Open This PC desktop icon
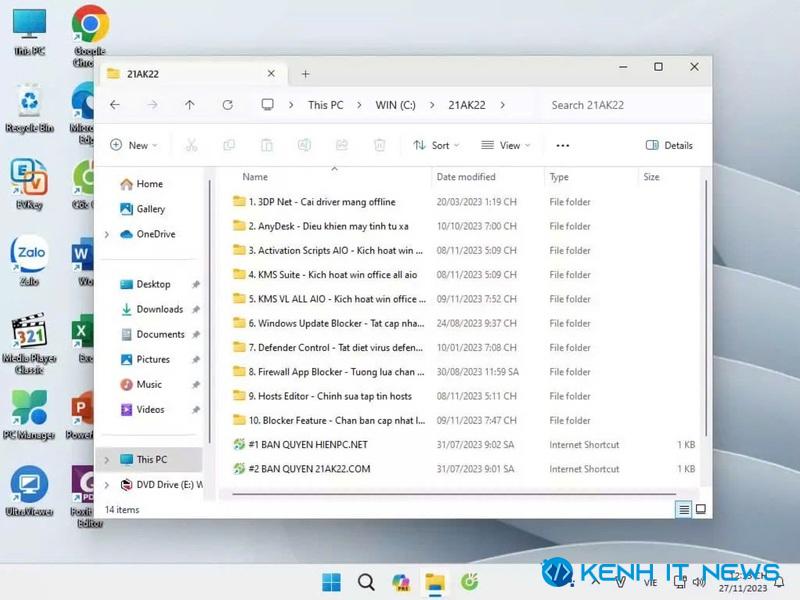800x600 pixels. (x=29, y=33)
